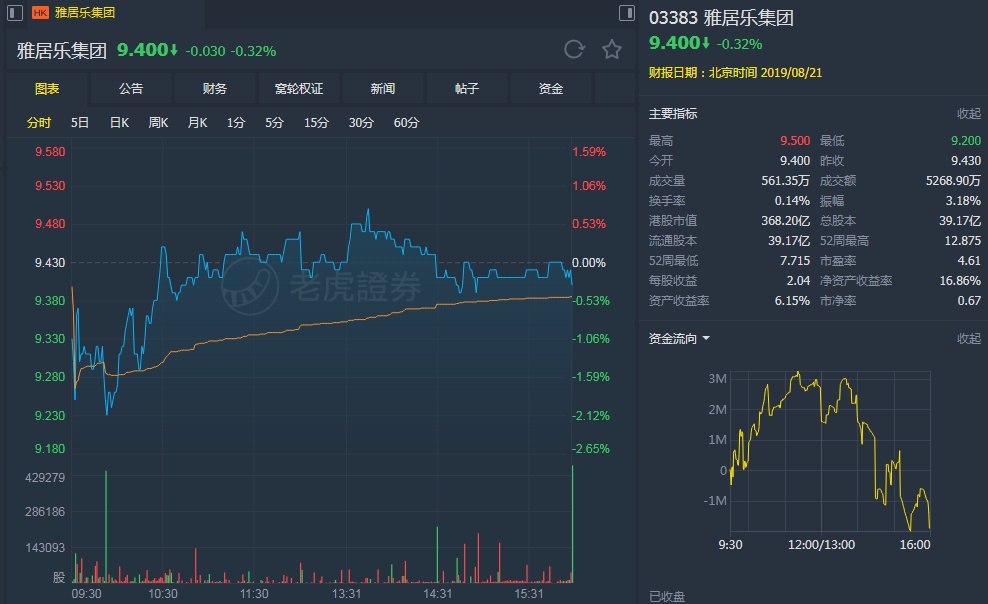Toggle the right sidebar panel icon

[x=626, y=13]
